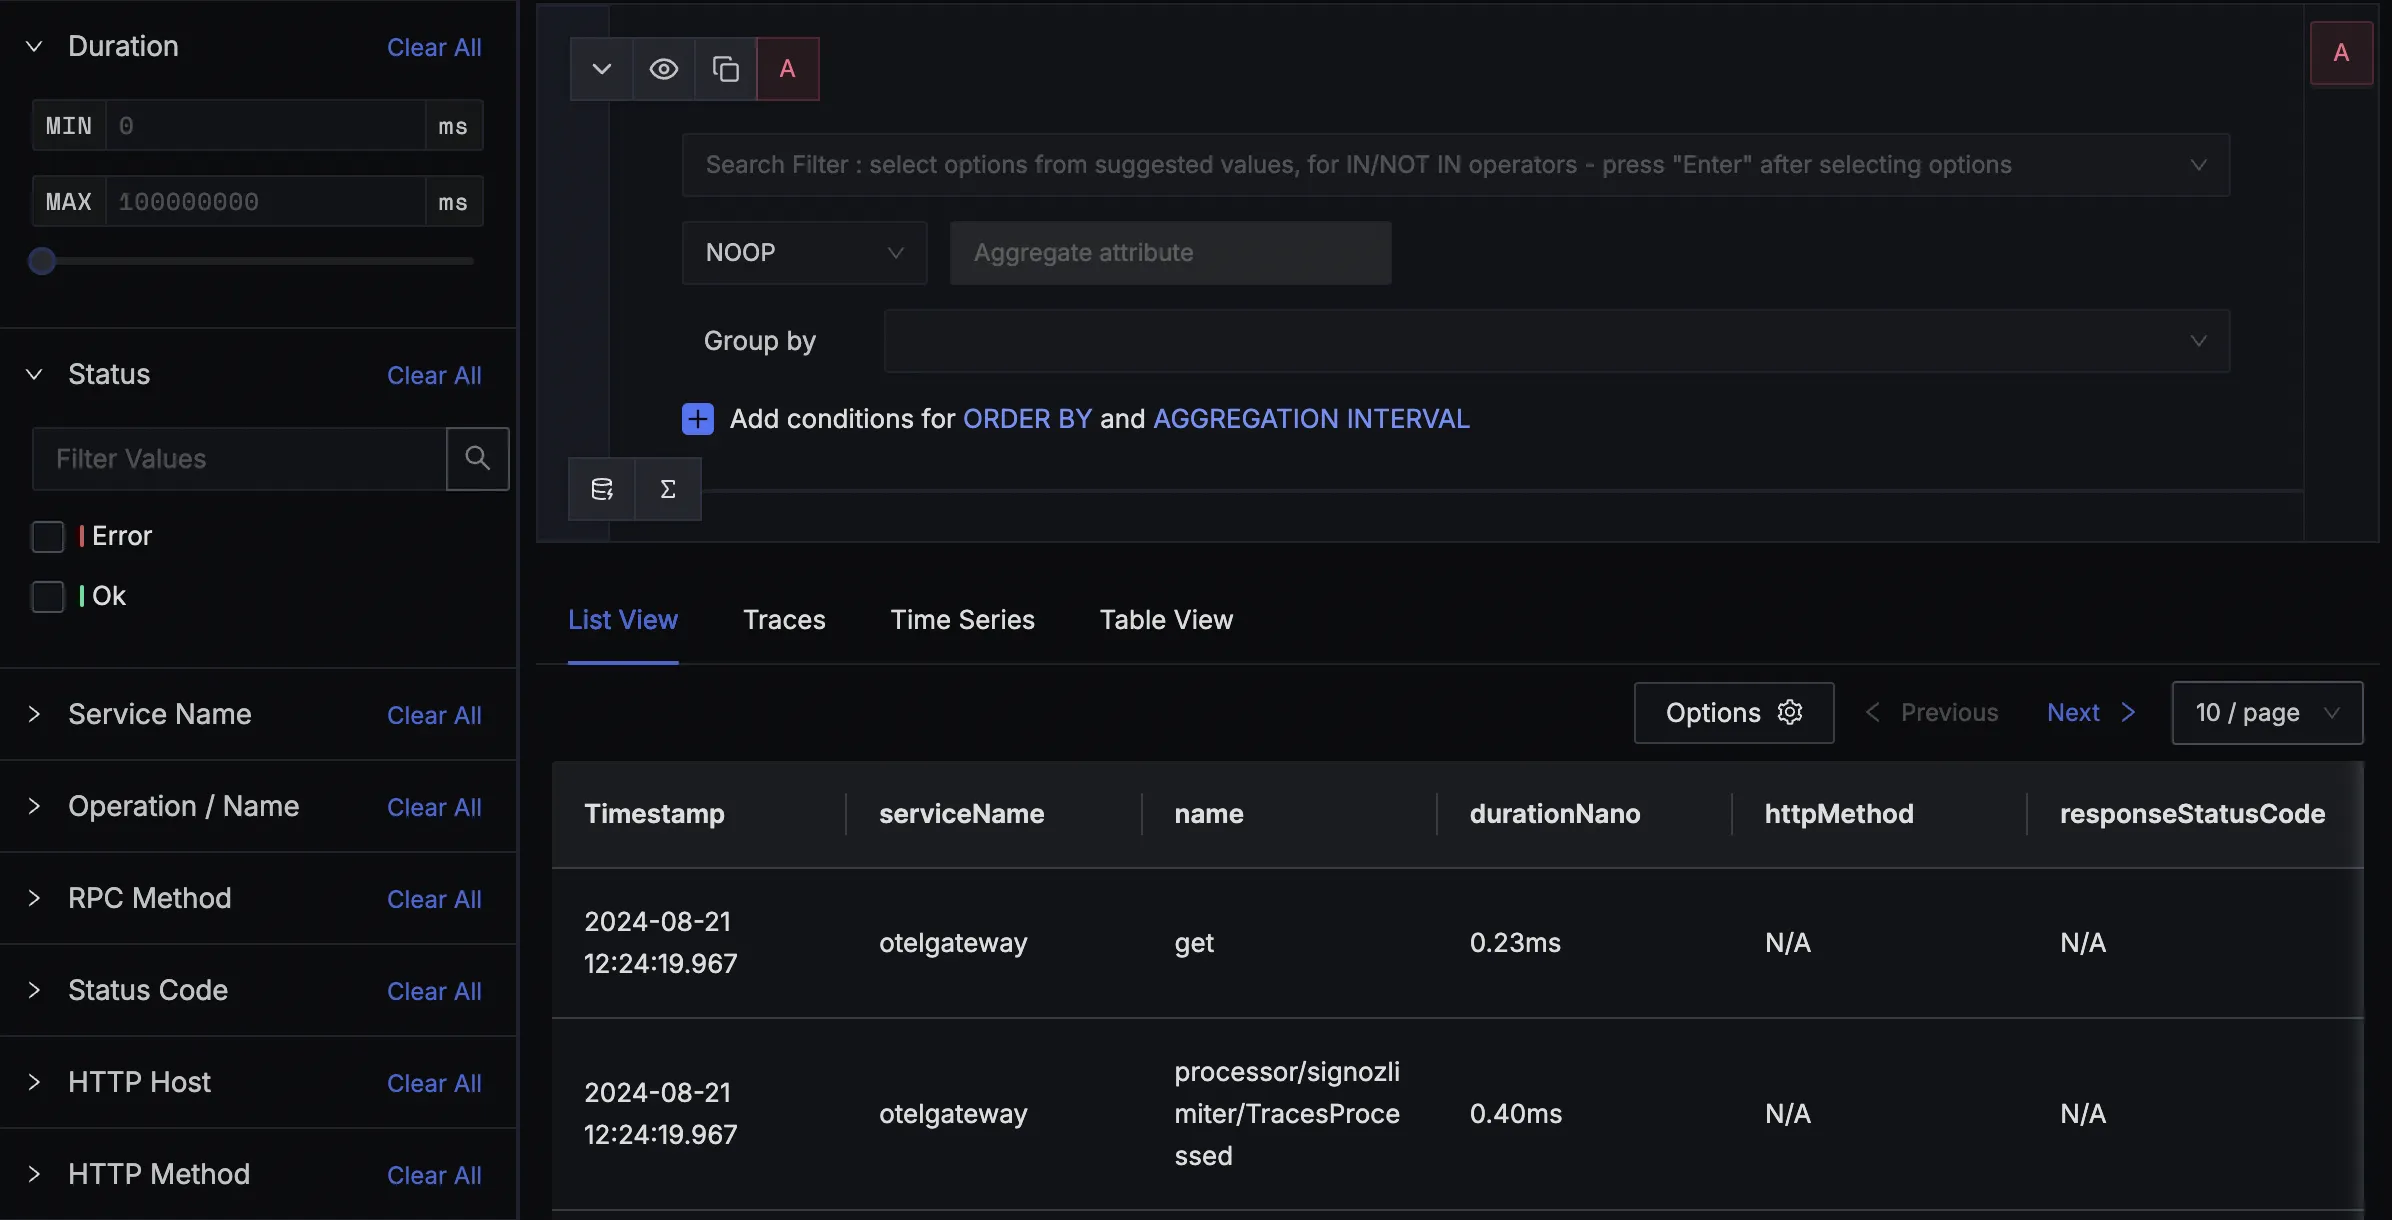
Task: Click the database add query icon
Action: [x=602, y=489]
